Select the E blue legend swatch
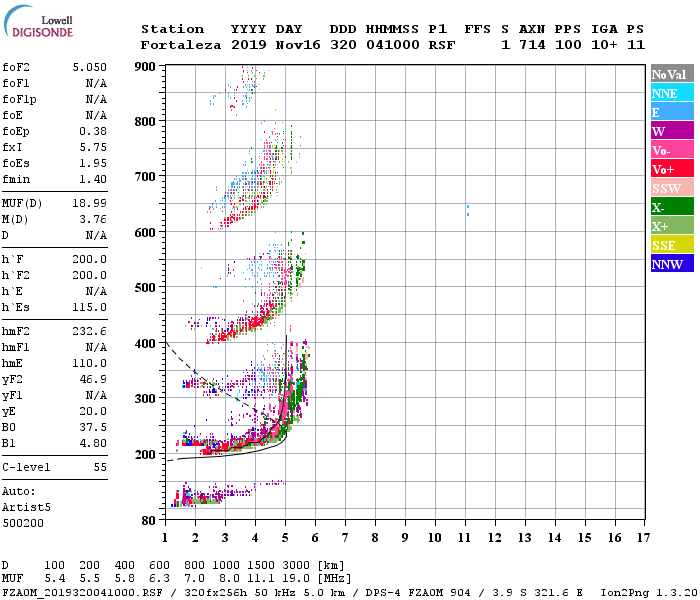The width and height of the screenshot is (700, 600). point(672,112)
